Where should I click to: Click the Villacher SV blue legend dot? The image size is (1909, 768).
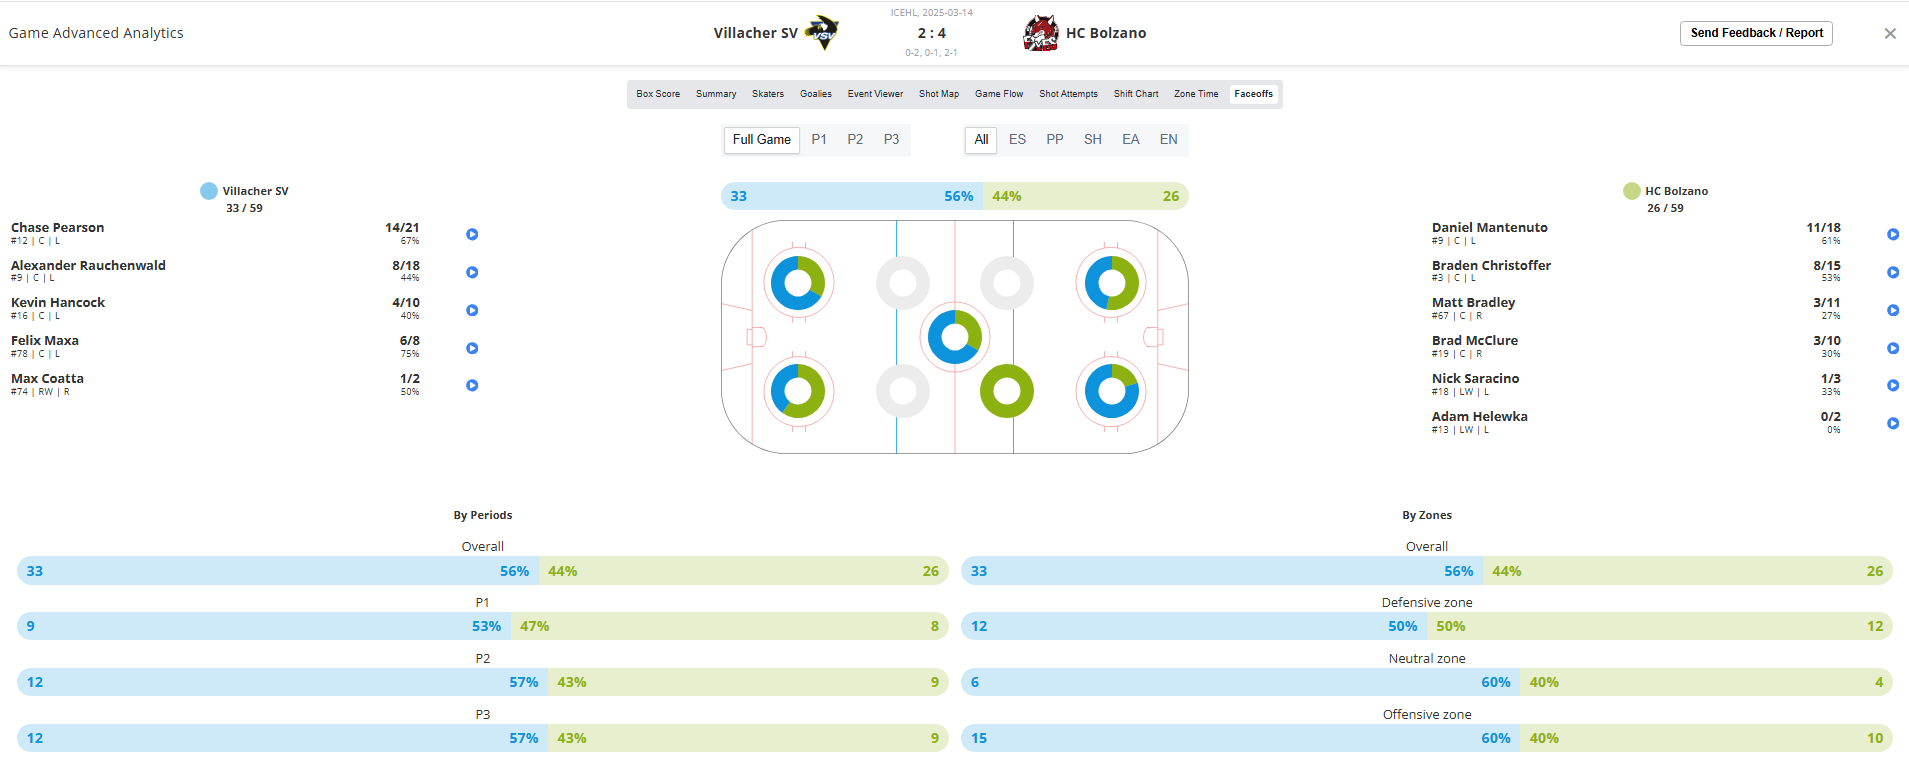(x=209, y=191)
